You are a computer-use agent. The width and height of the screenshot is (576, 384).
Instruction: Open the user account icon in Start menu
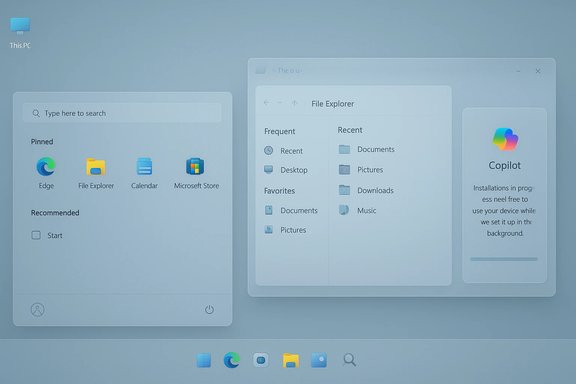coord(37,310)
